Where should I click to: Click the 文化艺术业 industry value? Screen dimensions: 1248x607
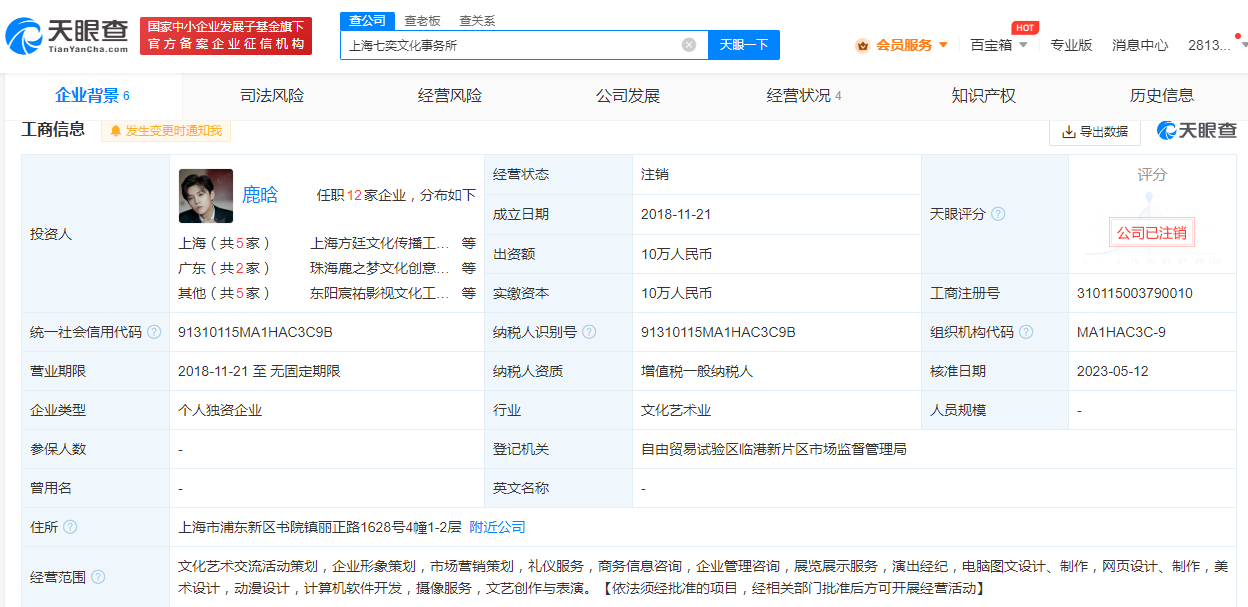[676, 410]
